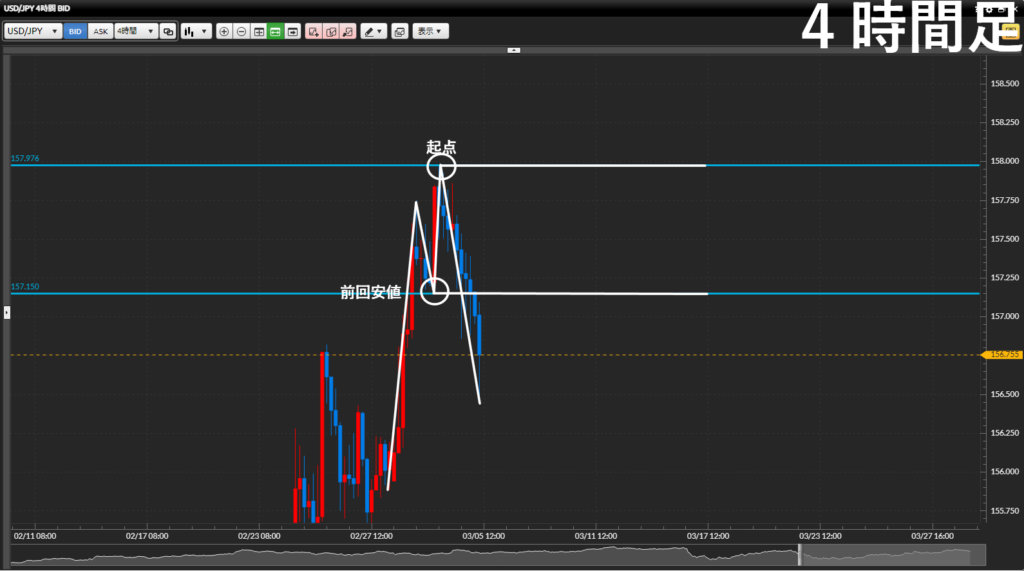Click the collapse arrow above the chart
Viewport: 1024px width, 571px height.
click(x=514, y=49)
